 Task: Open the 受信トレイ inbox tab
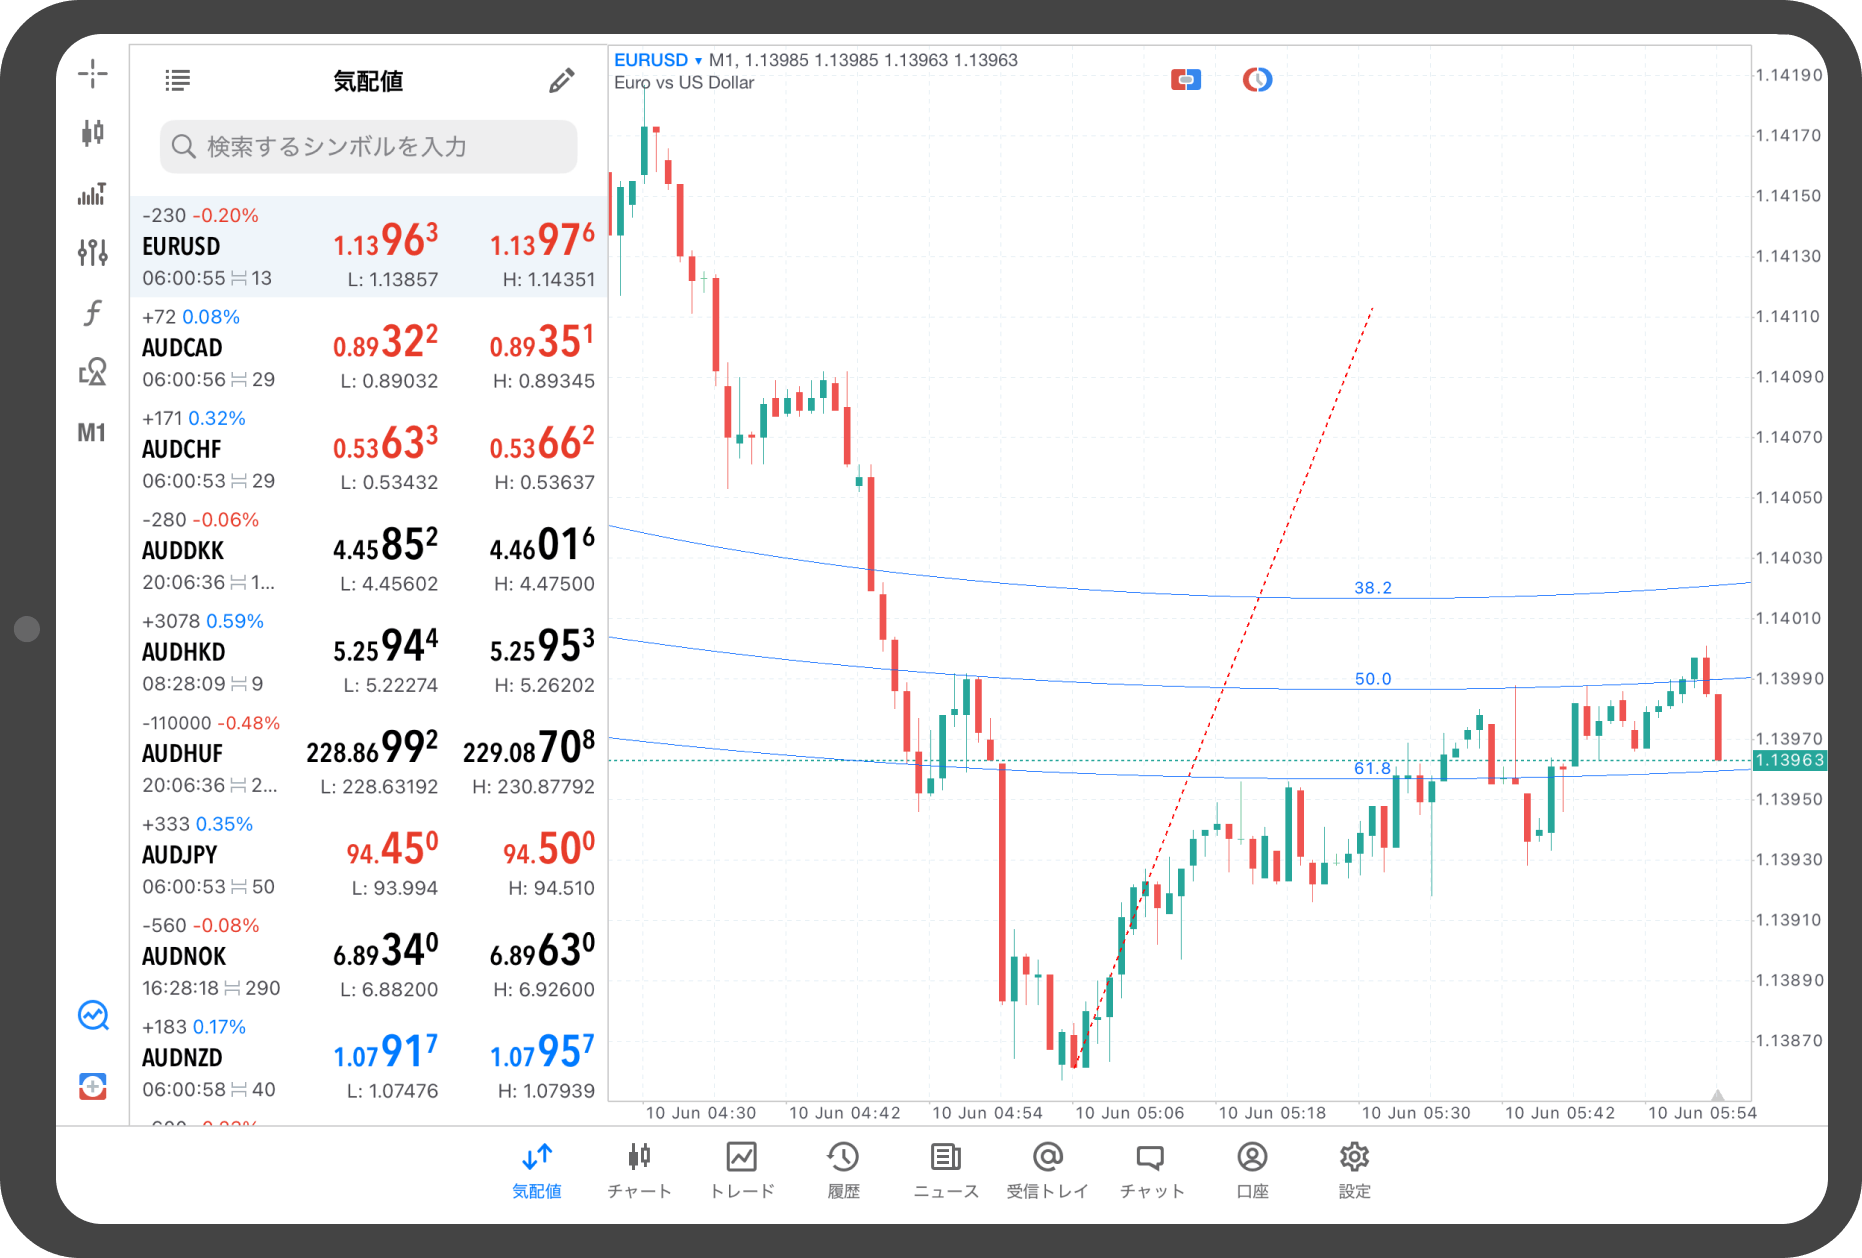pos(1047,1169)
